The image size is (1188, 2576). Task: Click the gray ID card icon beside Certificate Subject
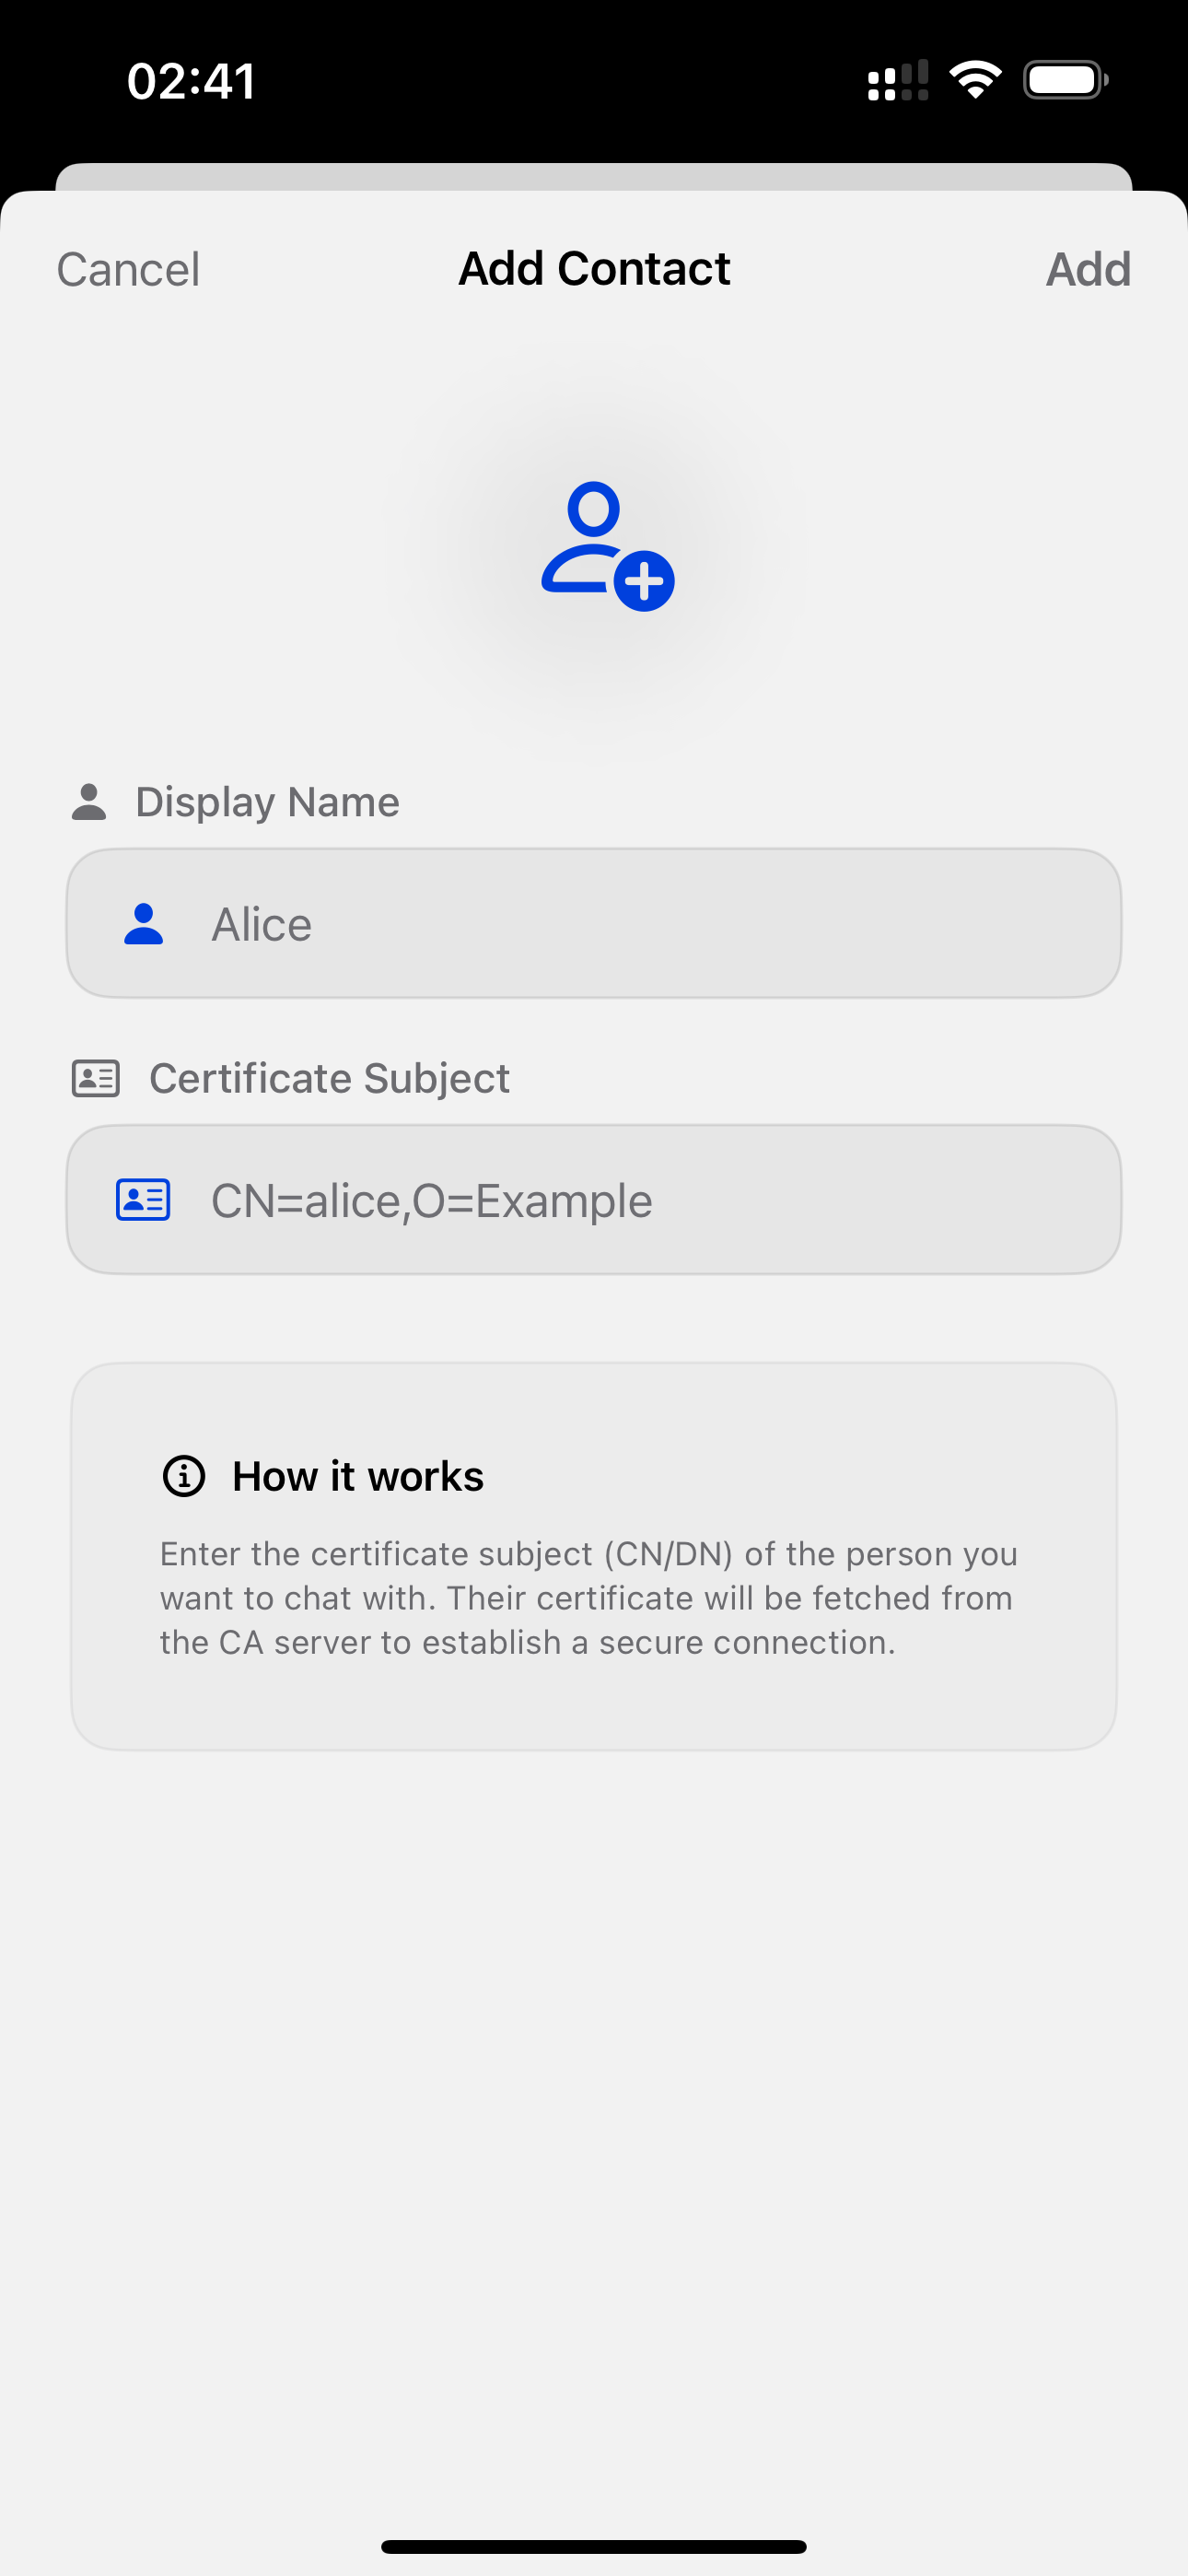coord(96,1078)
